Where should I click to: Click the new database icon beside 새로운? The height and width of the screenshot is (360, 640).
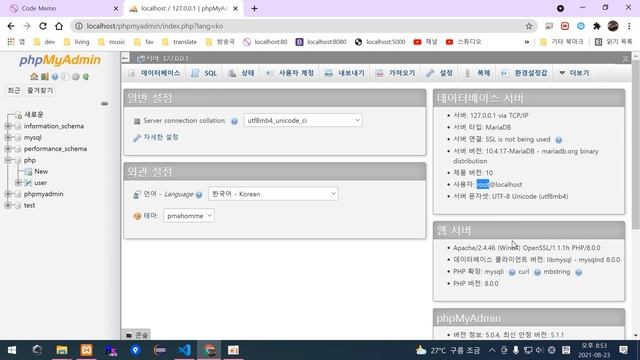18,115
